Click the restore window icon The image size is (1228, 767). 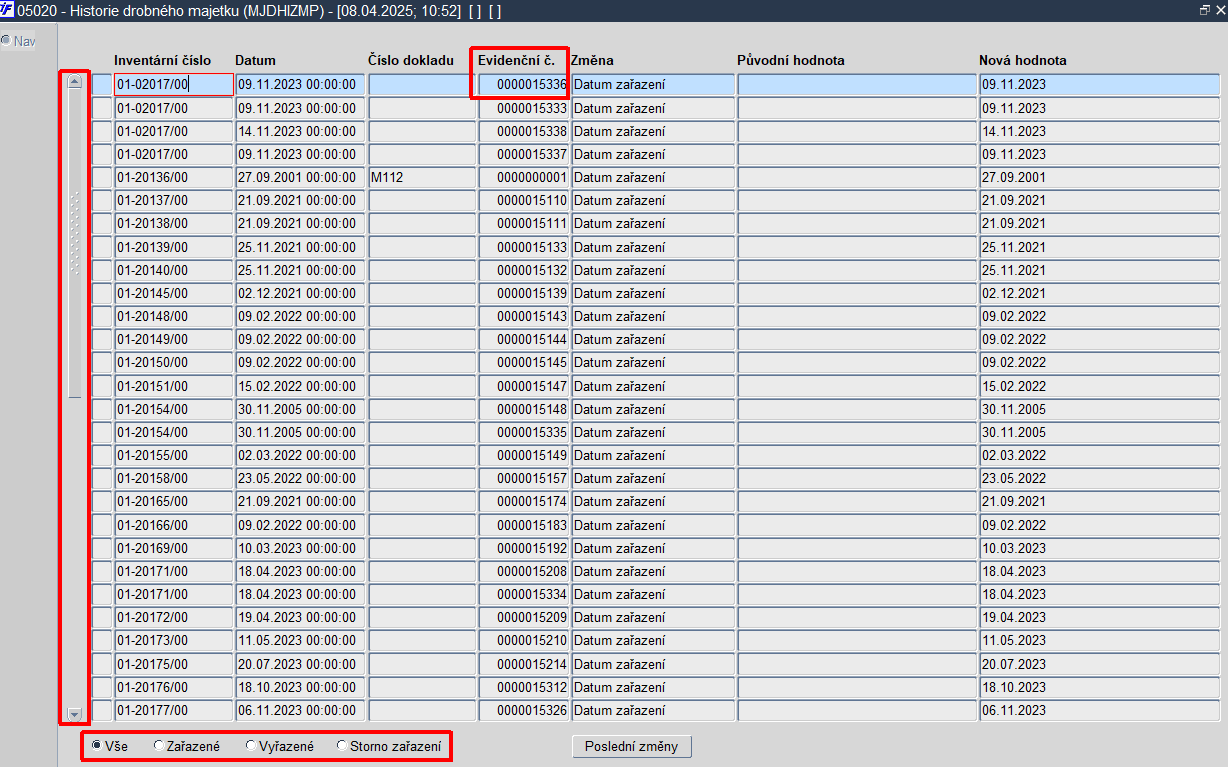(x=1204, y=9)
